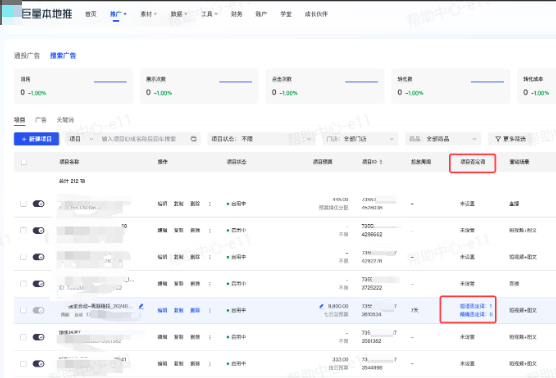Click the 更多筛选 filter button

point(511,139)
